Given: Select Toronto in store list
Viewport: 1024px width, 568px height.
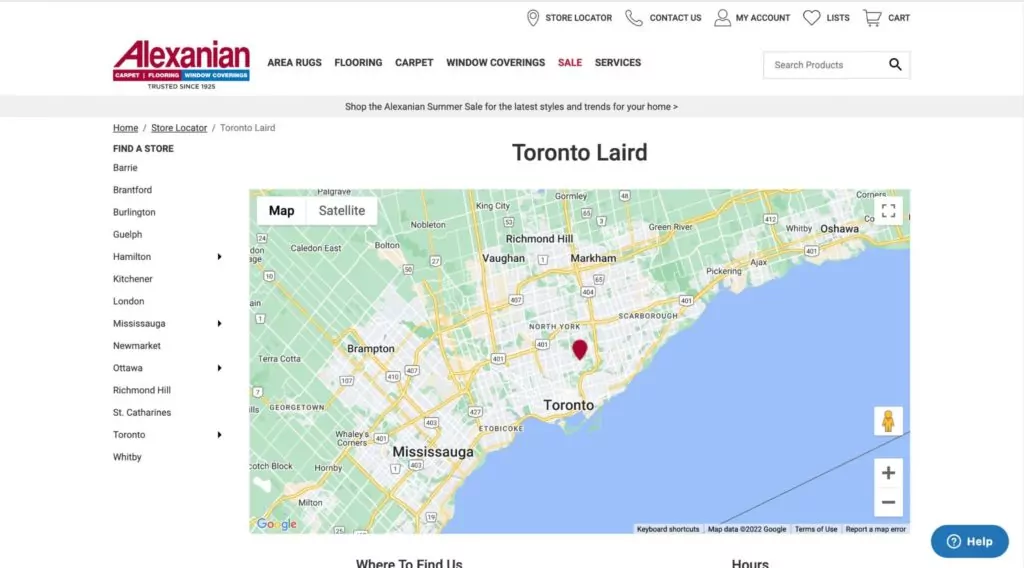Looking at the screenshot, I should click(129, 435).
